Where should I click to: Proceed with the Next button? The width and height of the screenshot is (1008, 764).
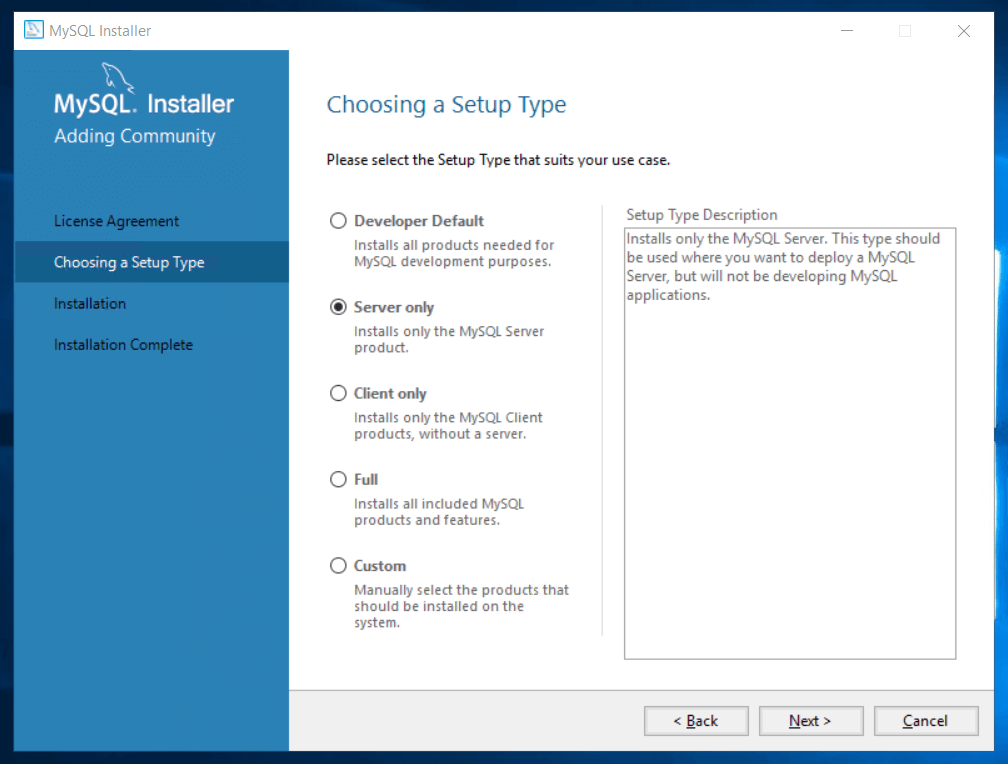[x=810, y=720]
